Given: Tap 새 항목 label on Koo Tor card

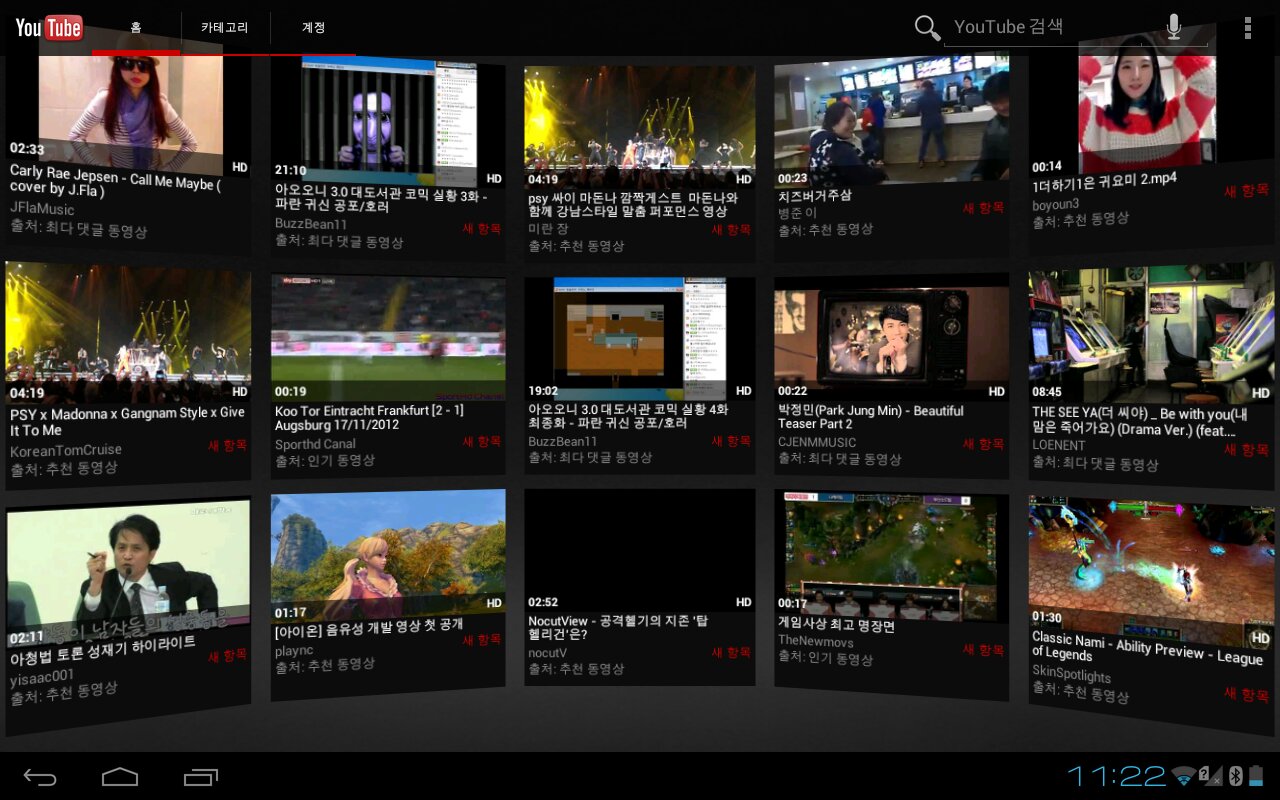Looking at the screenshot, I should [x=482, y=441].
